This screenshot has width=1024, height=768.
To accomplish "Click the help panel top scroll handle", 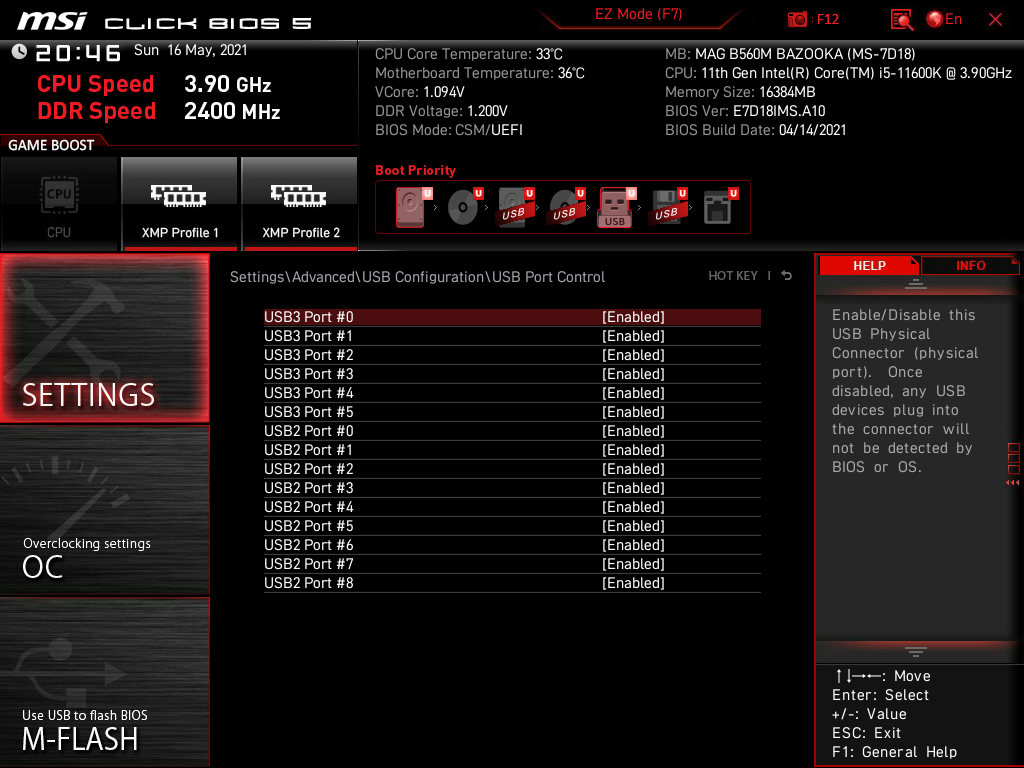I will 916,284.
